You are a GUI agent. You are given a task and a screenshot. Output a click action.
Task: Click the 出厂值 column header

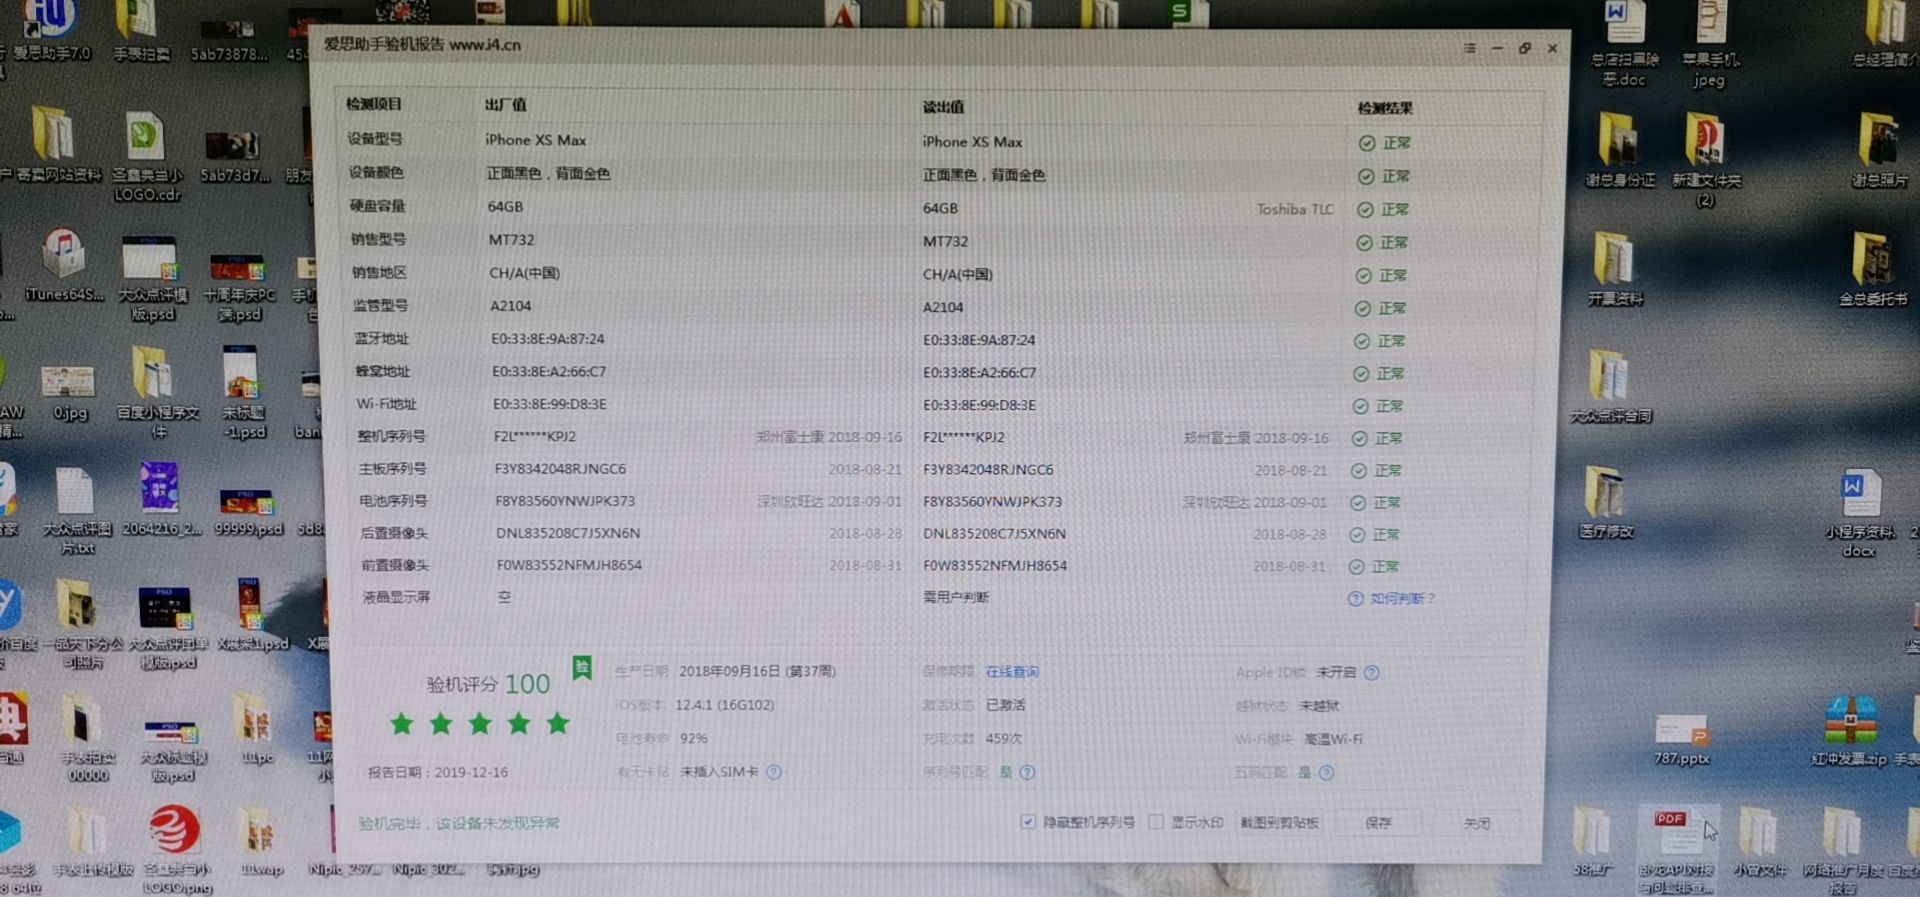(506, 105)
